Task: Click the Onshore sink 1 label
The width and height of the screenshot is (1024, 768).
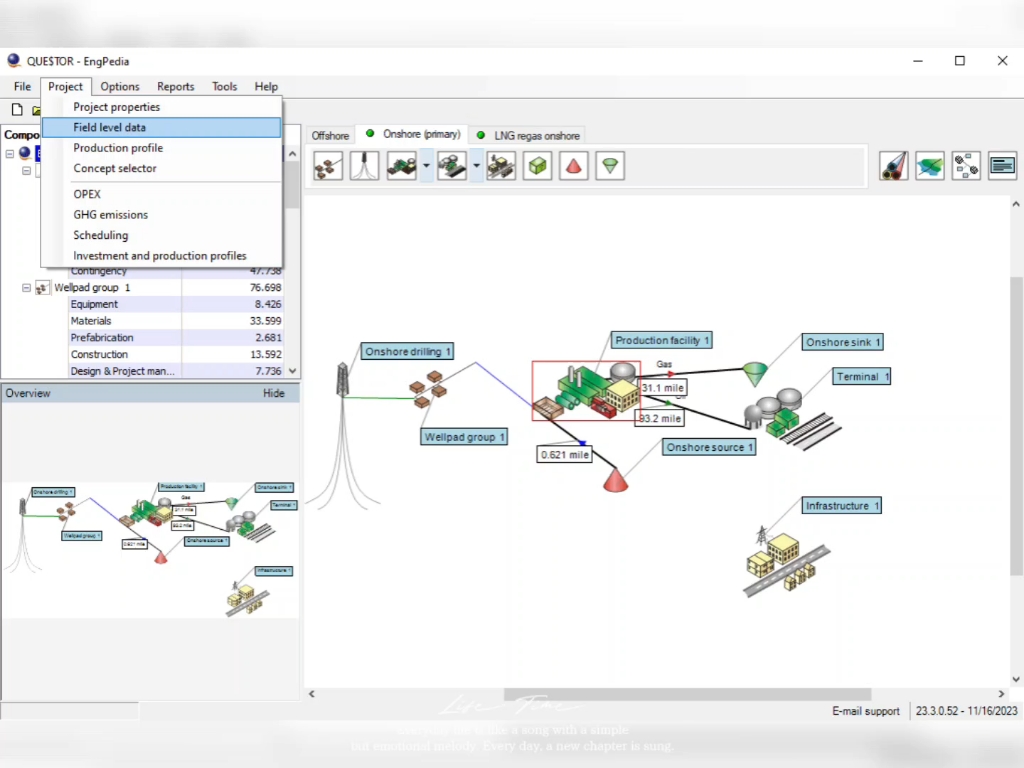Action: click(x=842, y=342)
